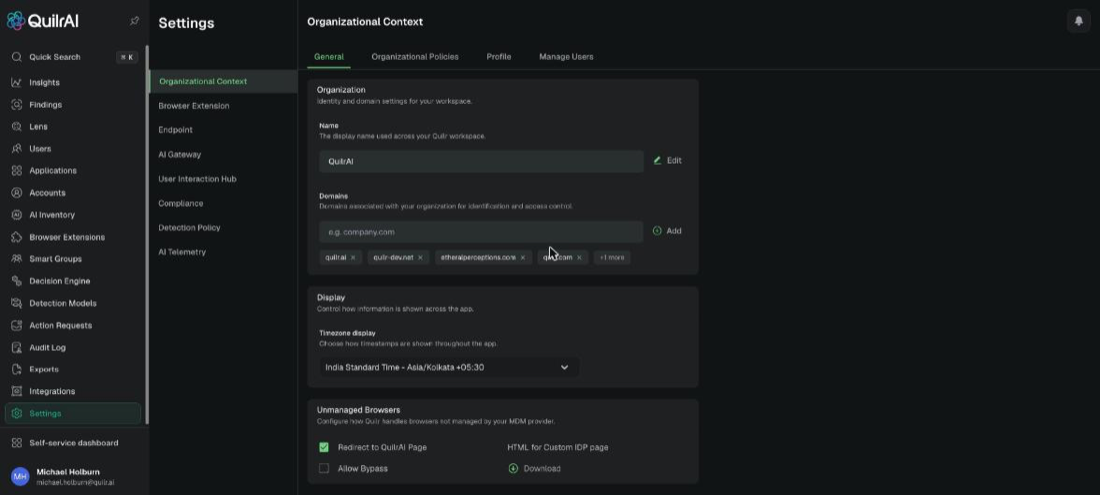Image resolution: width=1100 pixels, height=495 pixels.
Task: Click the Insights chart icon
Action: click(x=17, y=83)
